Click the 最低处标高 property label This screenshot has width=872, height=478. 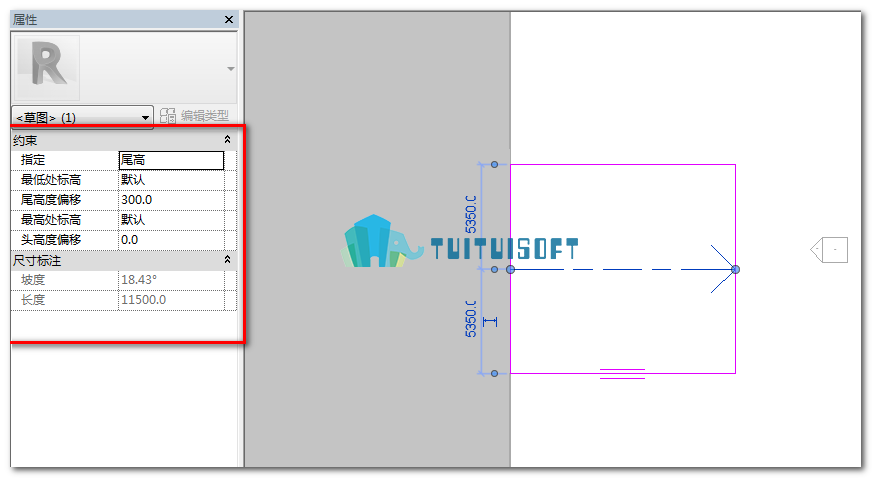(51, 180)
